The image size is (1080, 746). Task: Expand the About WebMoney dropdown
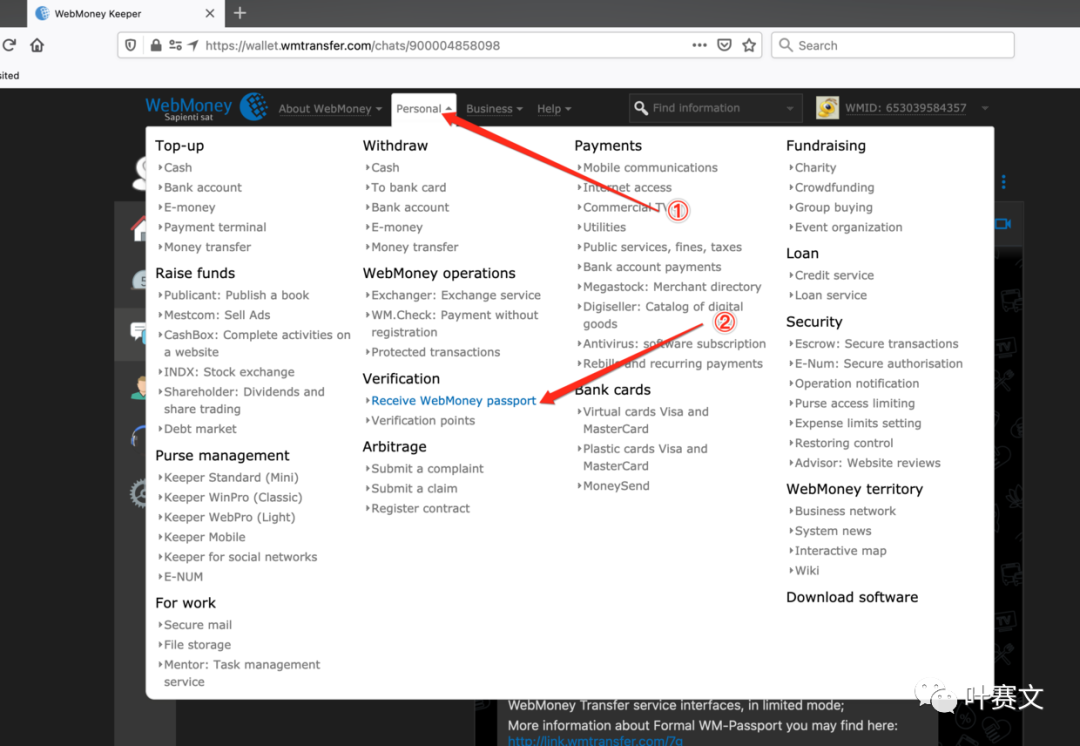point(330,109)
